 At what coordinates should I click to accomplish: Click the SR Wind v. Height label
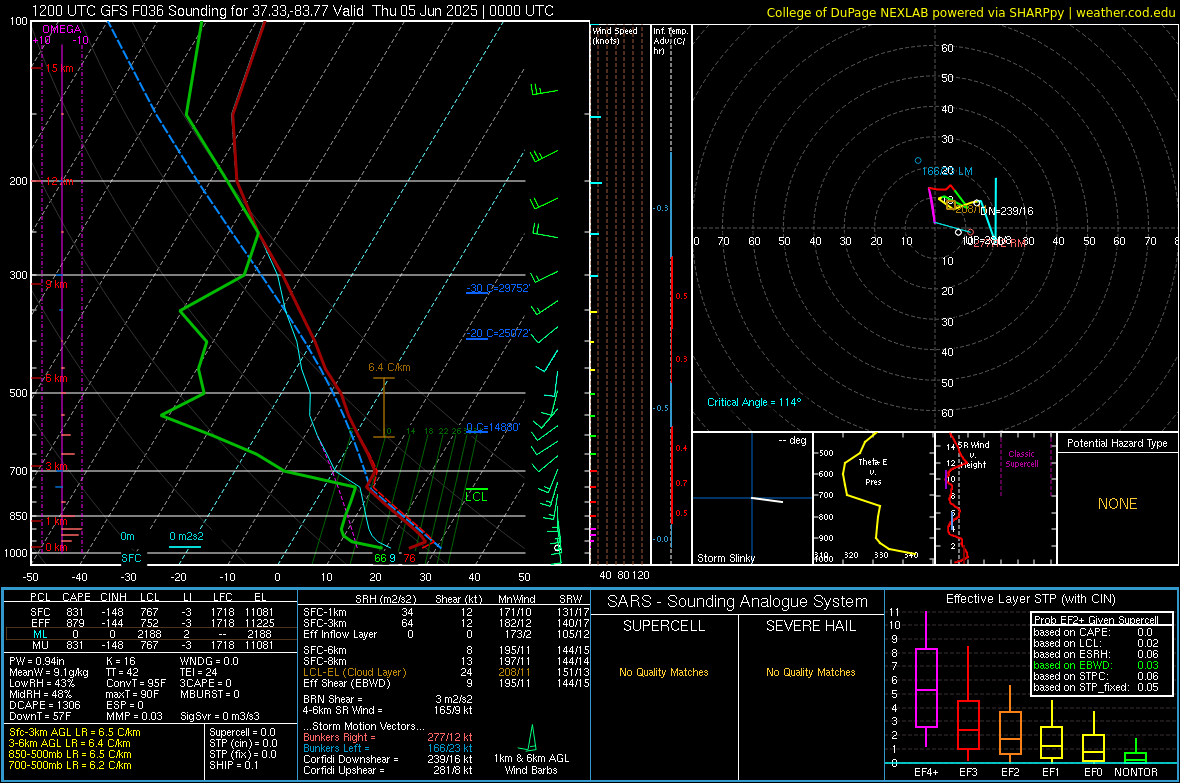tap(974, 455)
